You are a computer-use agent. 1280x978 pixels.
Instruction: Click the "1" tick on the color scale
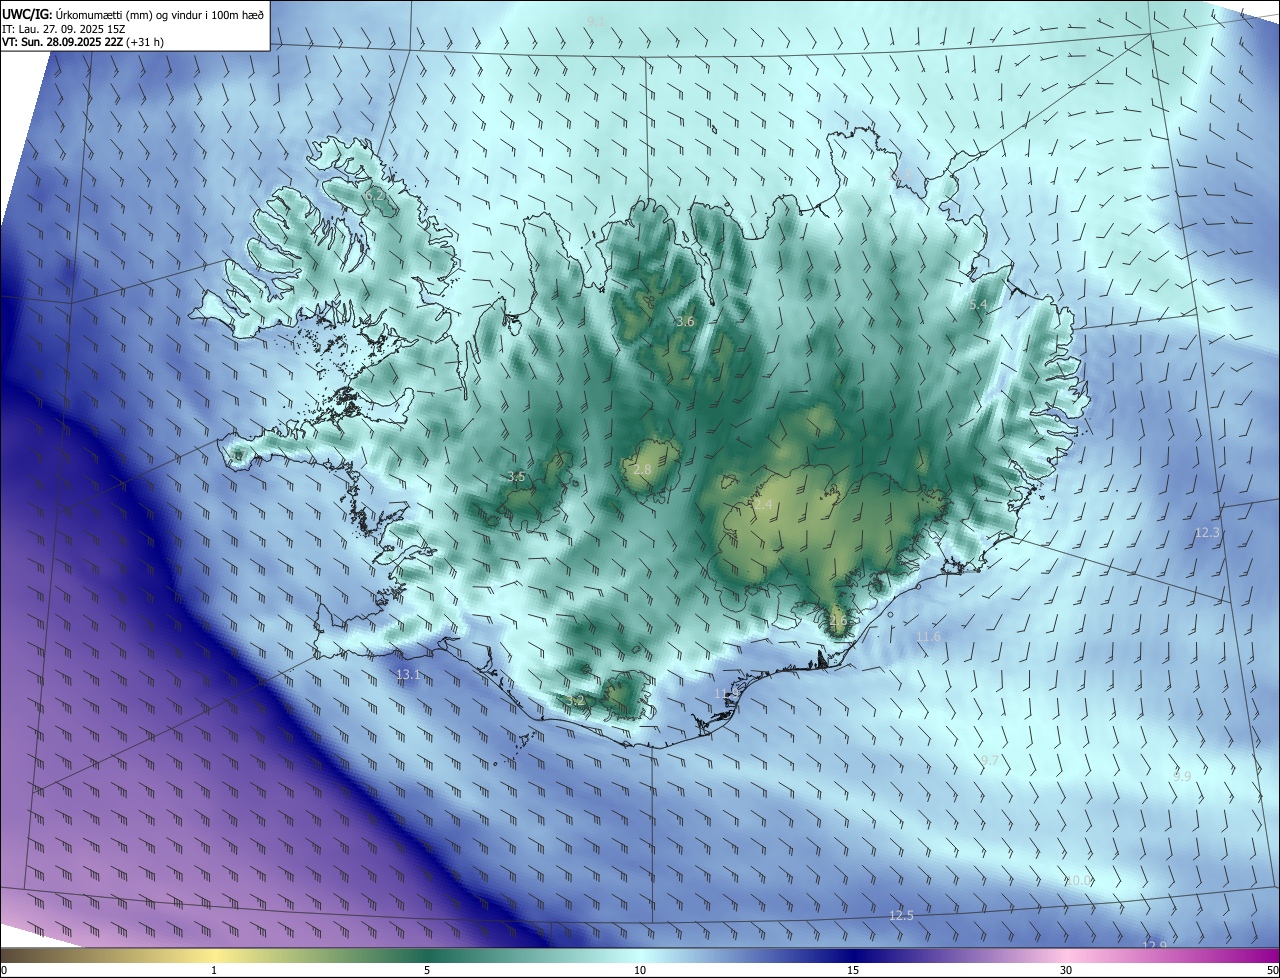(x=214, y=970)
